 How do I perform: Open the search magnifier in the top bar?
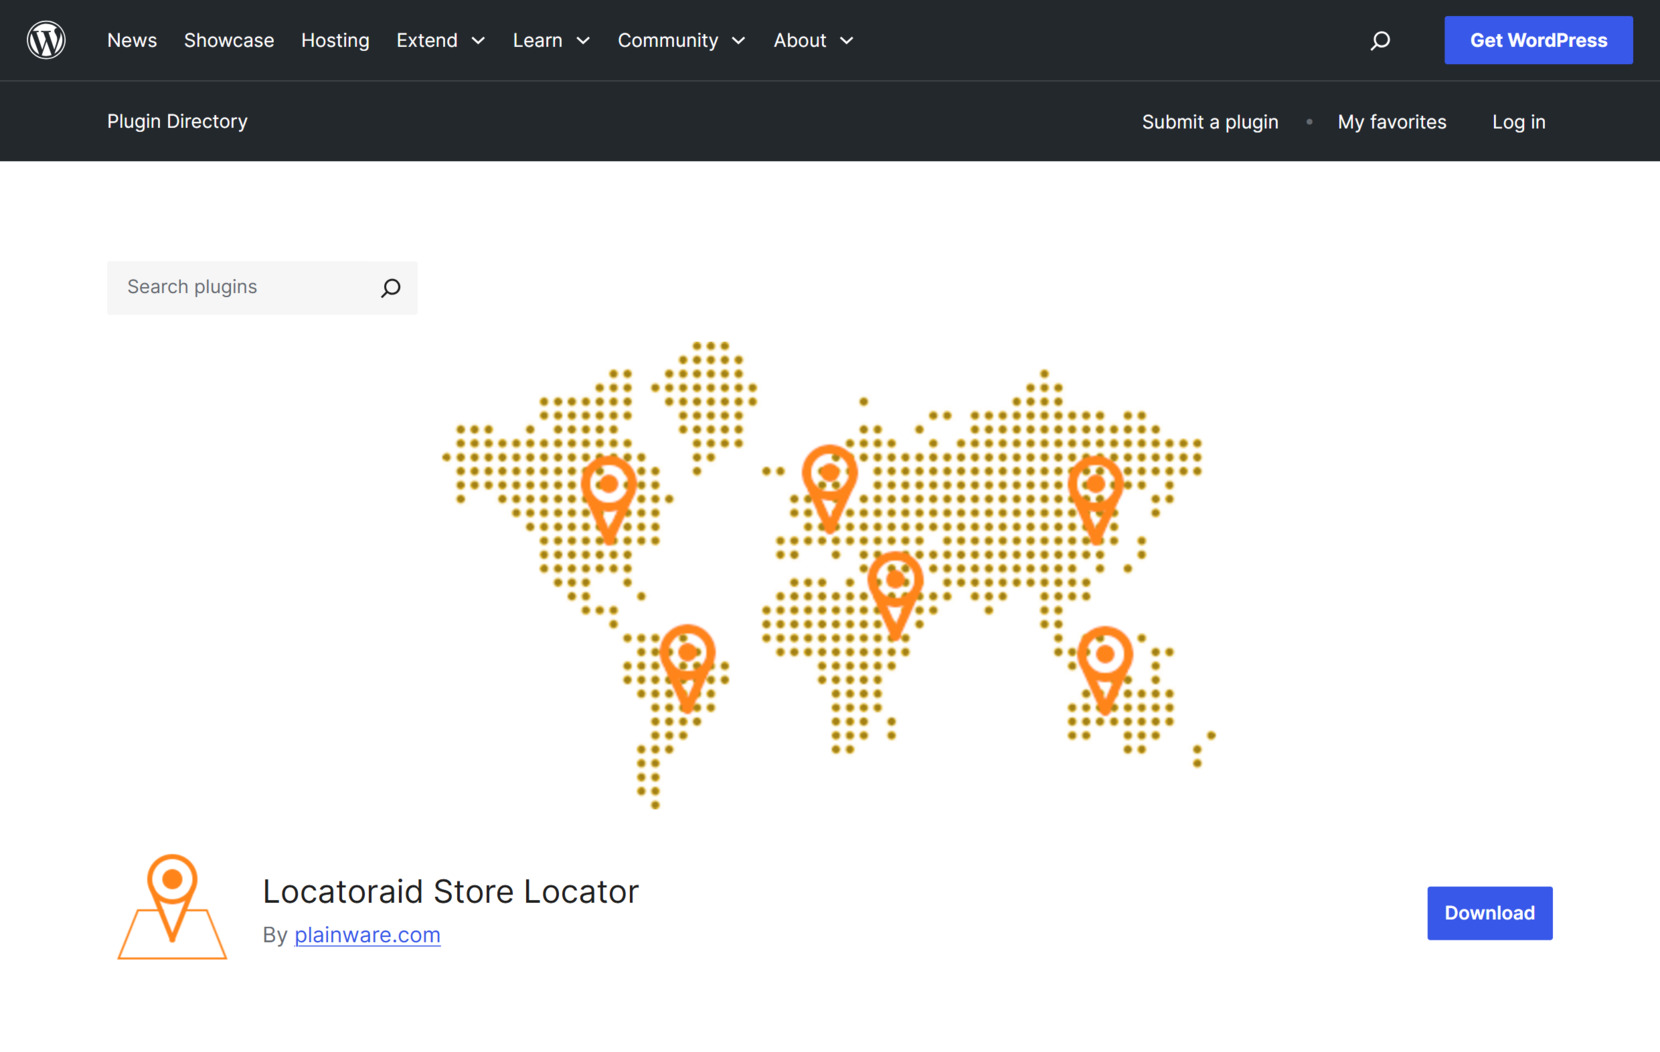click(x=1379, y=40)
